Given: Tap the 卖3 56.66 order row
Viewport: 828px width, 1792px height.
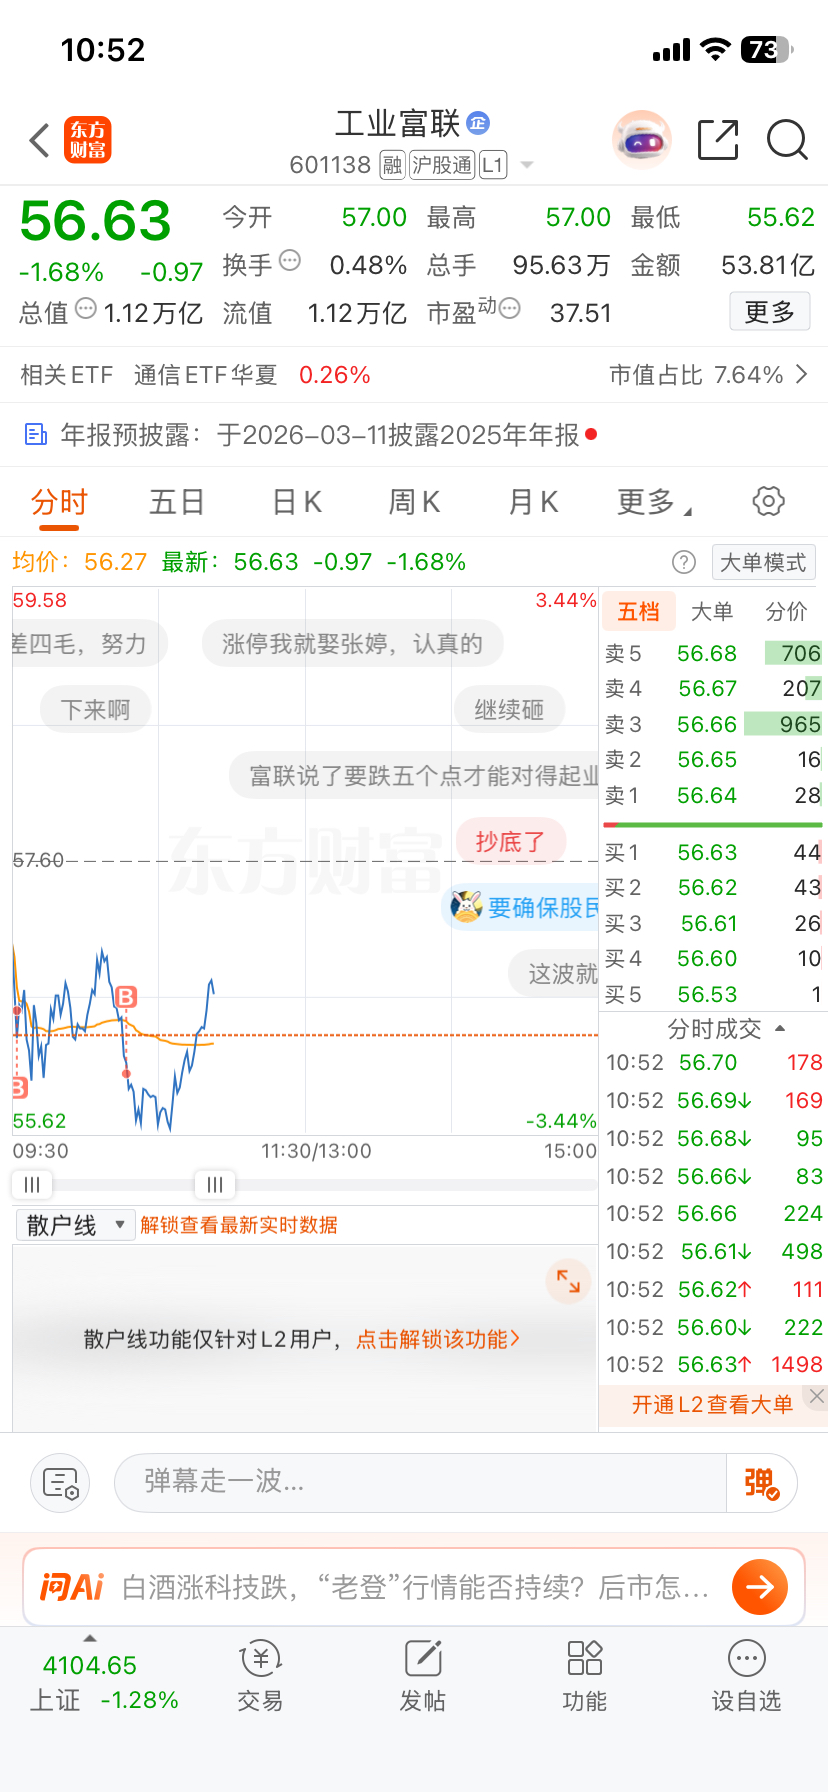Looking at the screenshot, I should [x=713, y=724].
